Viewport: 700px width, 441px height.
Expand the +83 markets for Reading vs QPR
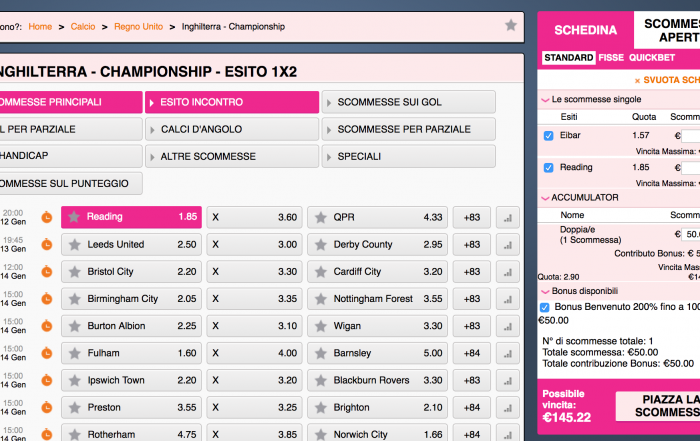472,217
